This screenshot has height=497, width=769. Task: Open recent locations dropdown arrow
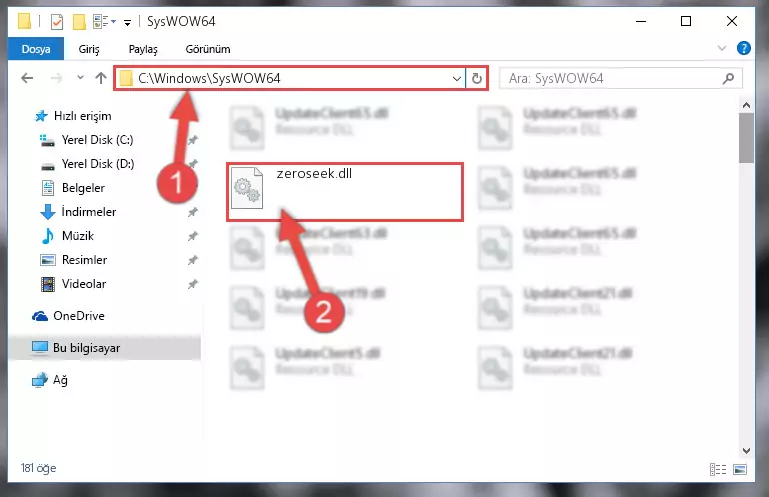pyautogui.click(x=80, y=78)
